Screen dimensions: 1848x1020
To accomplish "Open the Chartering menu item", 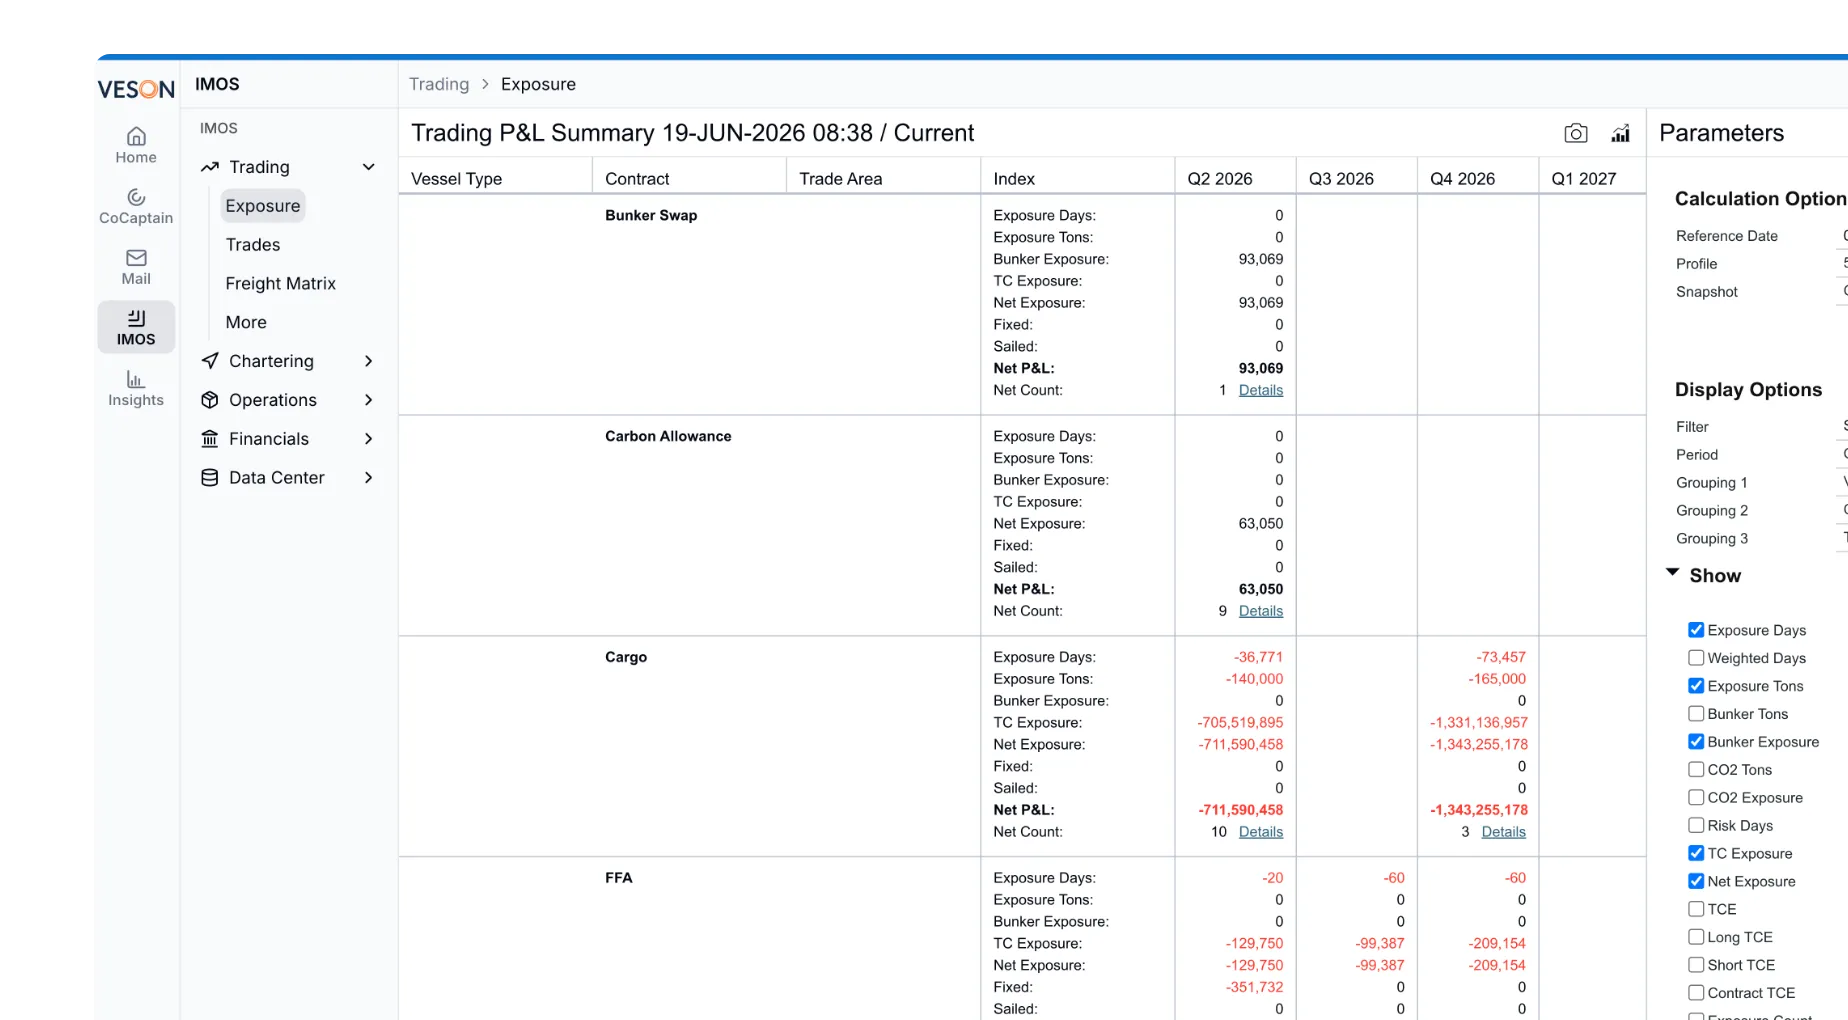I will (271, 361).
